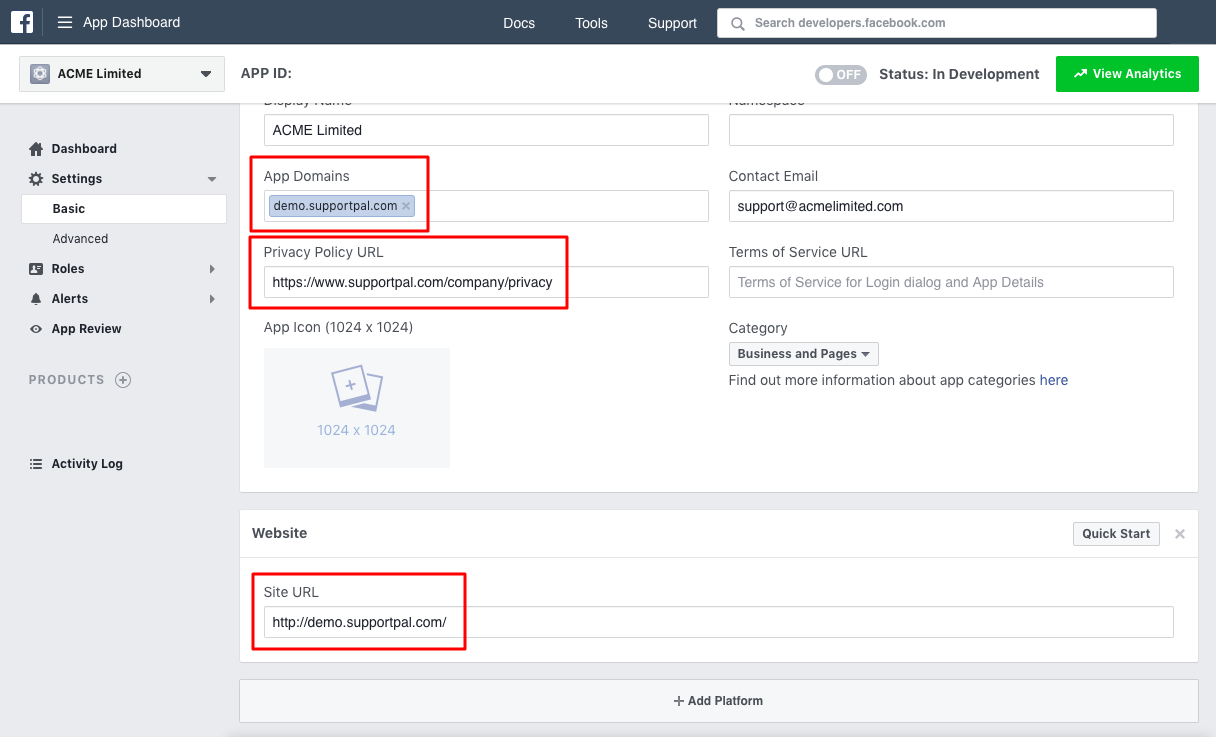Viewport: 1216px width, 737px height.
Task: Click App Dashboard title text
Action: pos(132,22)
